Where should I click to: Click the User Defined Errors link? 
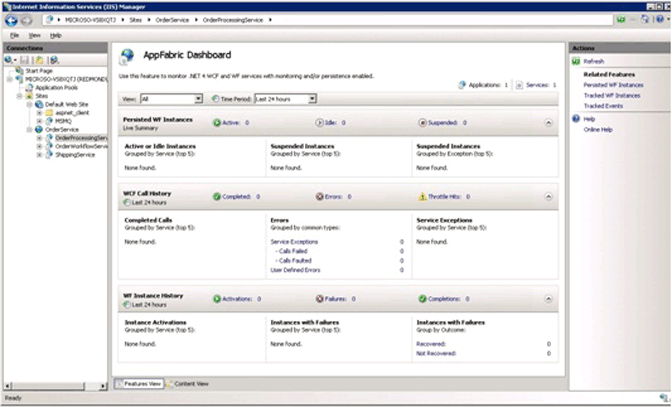pos(295,270)
